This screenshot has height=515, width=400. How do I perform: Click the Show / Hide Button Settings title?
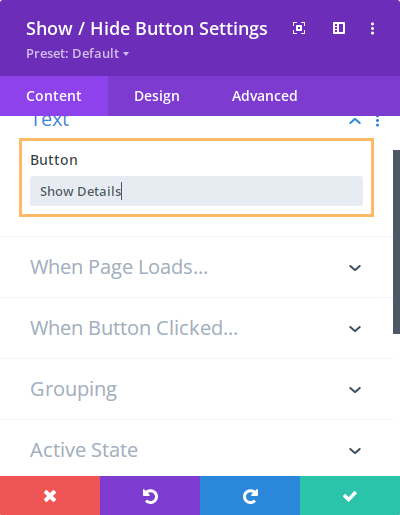pos(147,29)
